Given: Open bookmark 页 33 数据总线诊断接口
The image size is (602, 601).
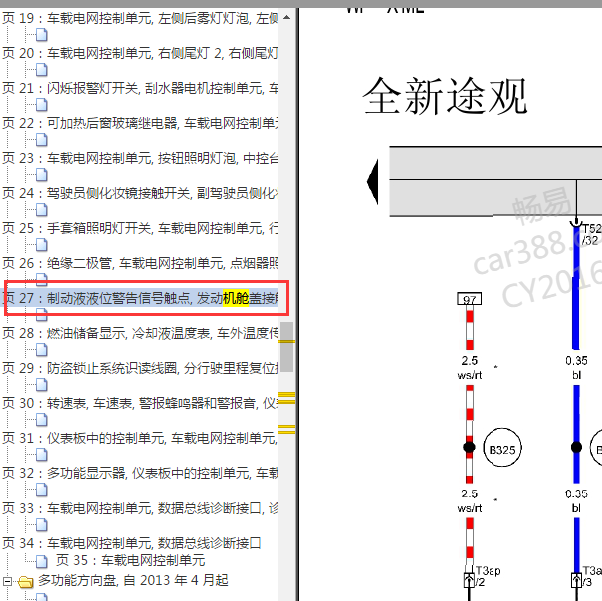Looking at the screenshot, I should click(140, 508).
